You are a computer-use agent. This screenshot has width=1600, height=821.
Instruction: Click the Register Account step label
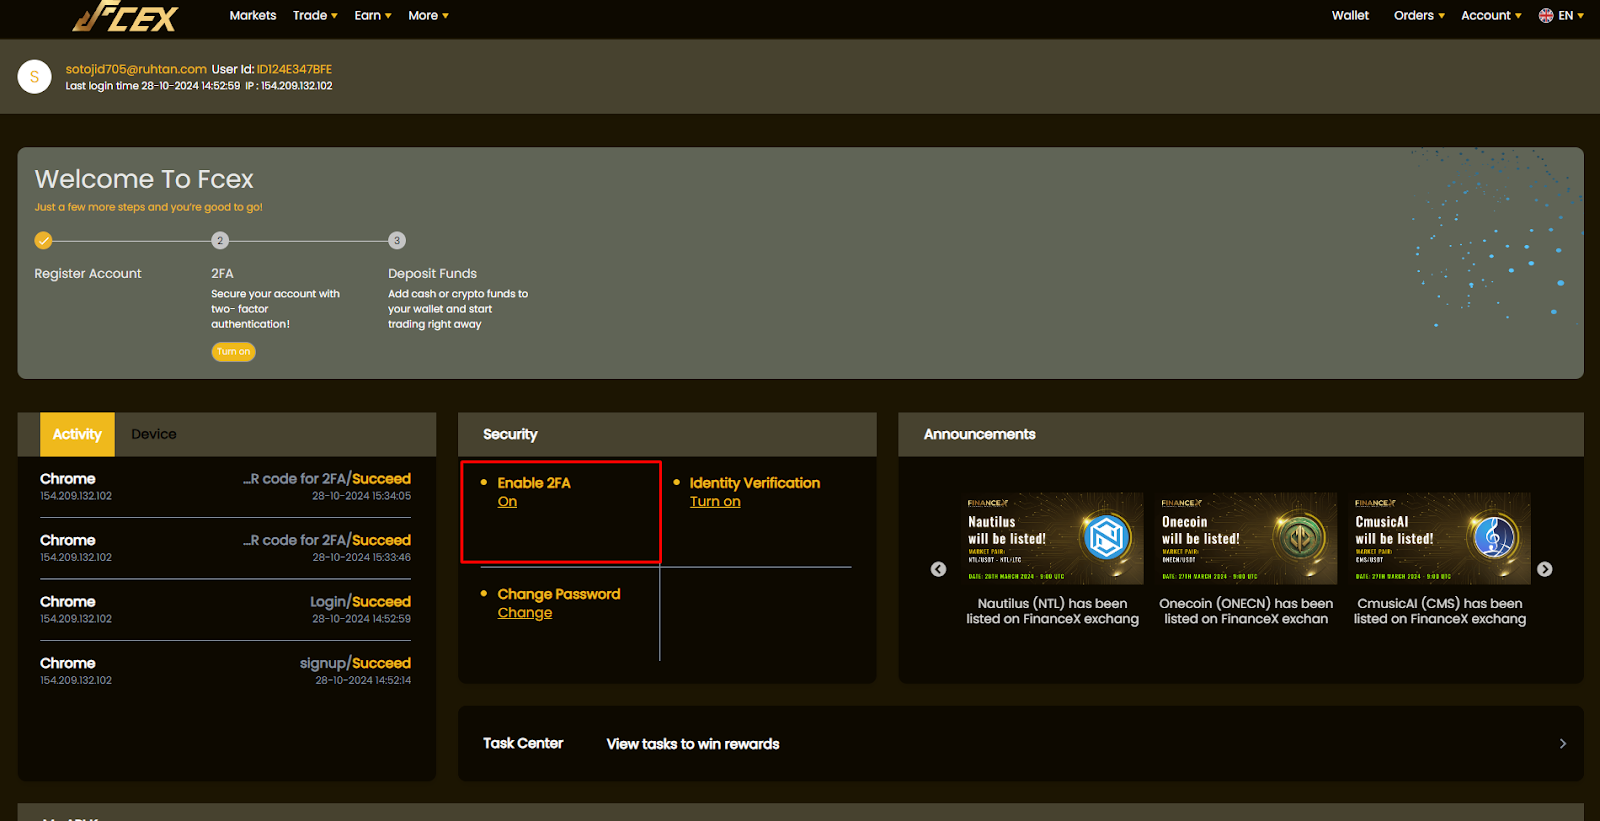point(88,273)
